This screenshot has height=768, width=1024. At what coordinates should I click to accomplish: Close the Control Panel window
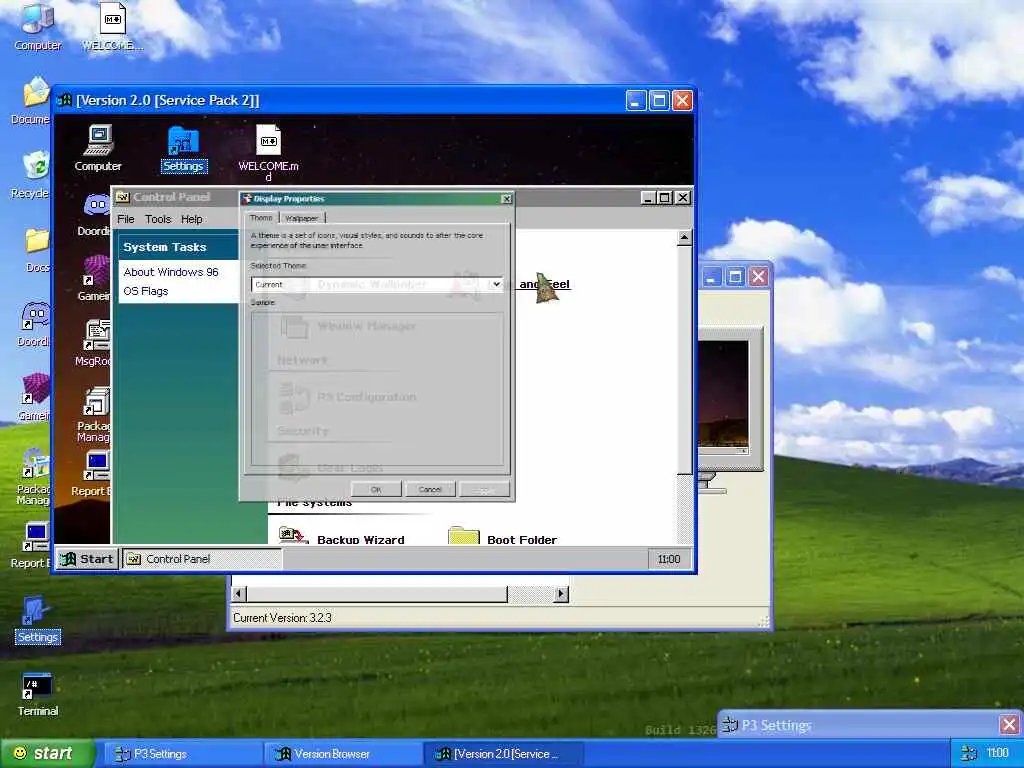coord(682,198)
